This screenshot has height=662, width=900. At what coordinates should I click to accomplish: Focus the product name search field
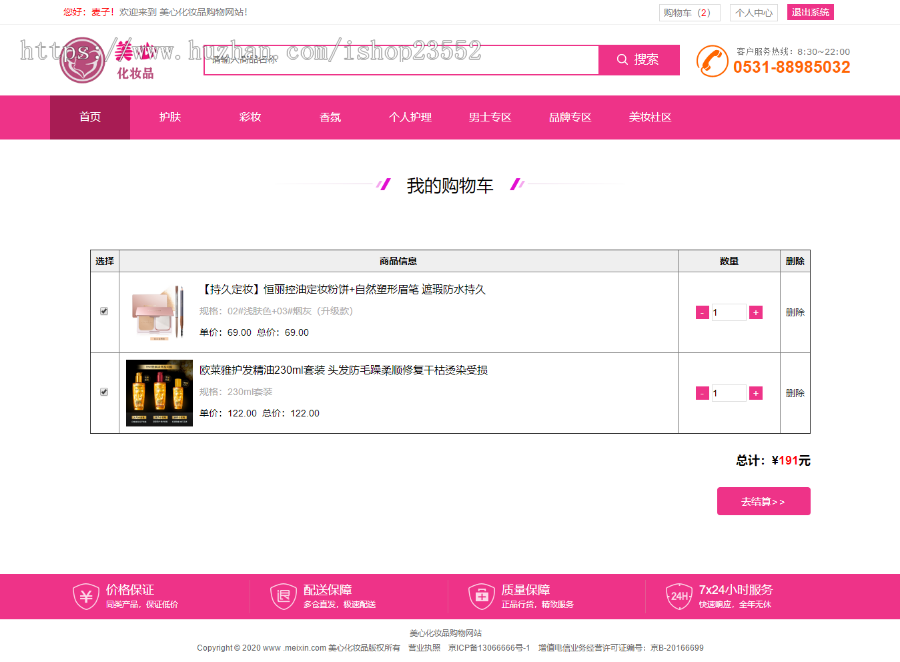pos(401,60)
